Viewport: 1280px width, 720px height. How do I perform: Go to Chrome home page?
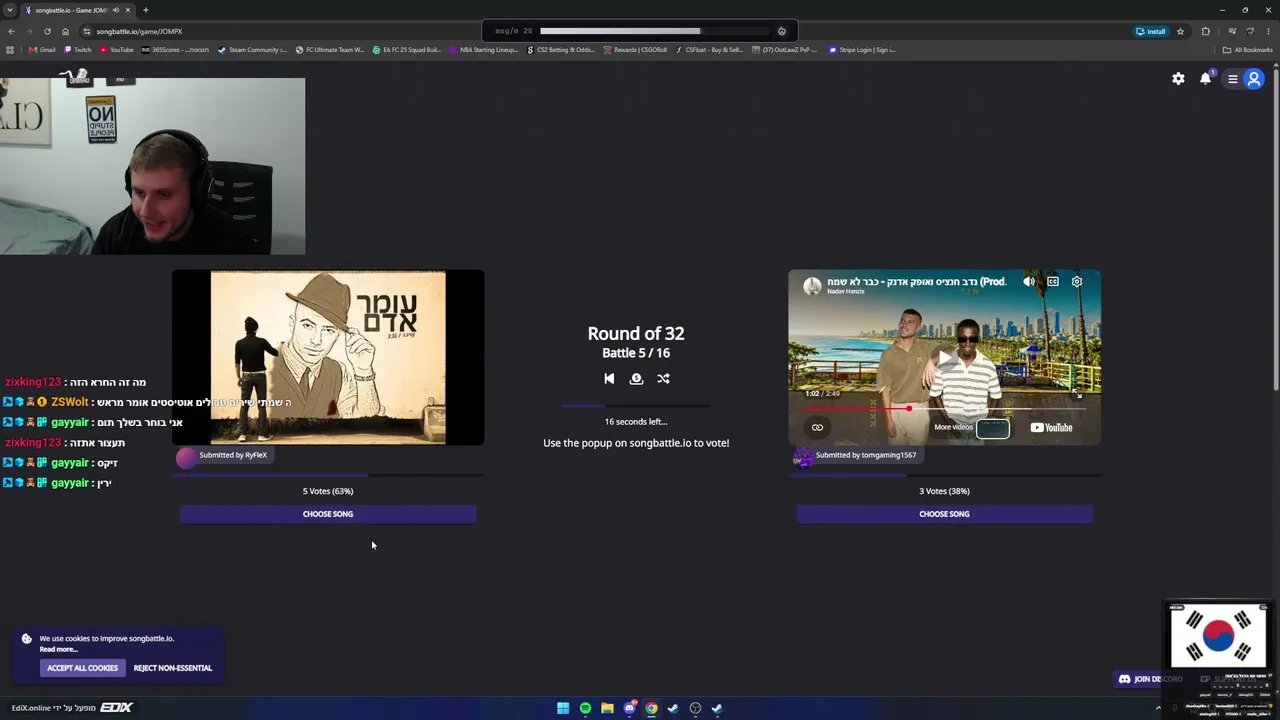coord(66,31)
